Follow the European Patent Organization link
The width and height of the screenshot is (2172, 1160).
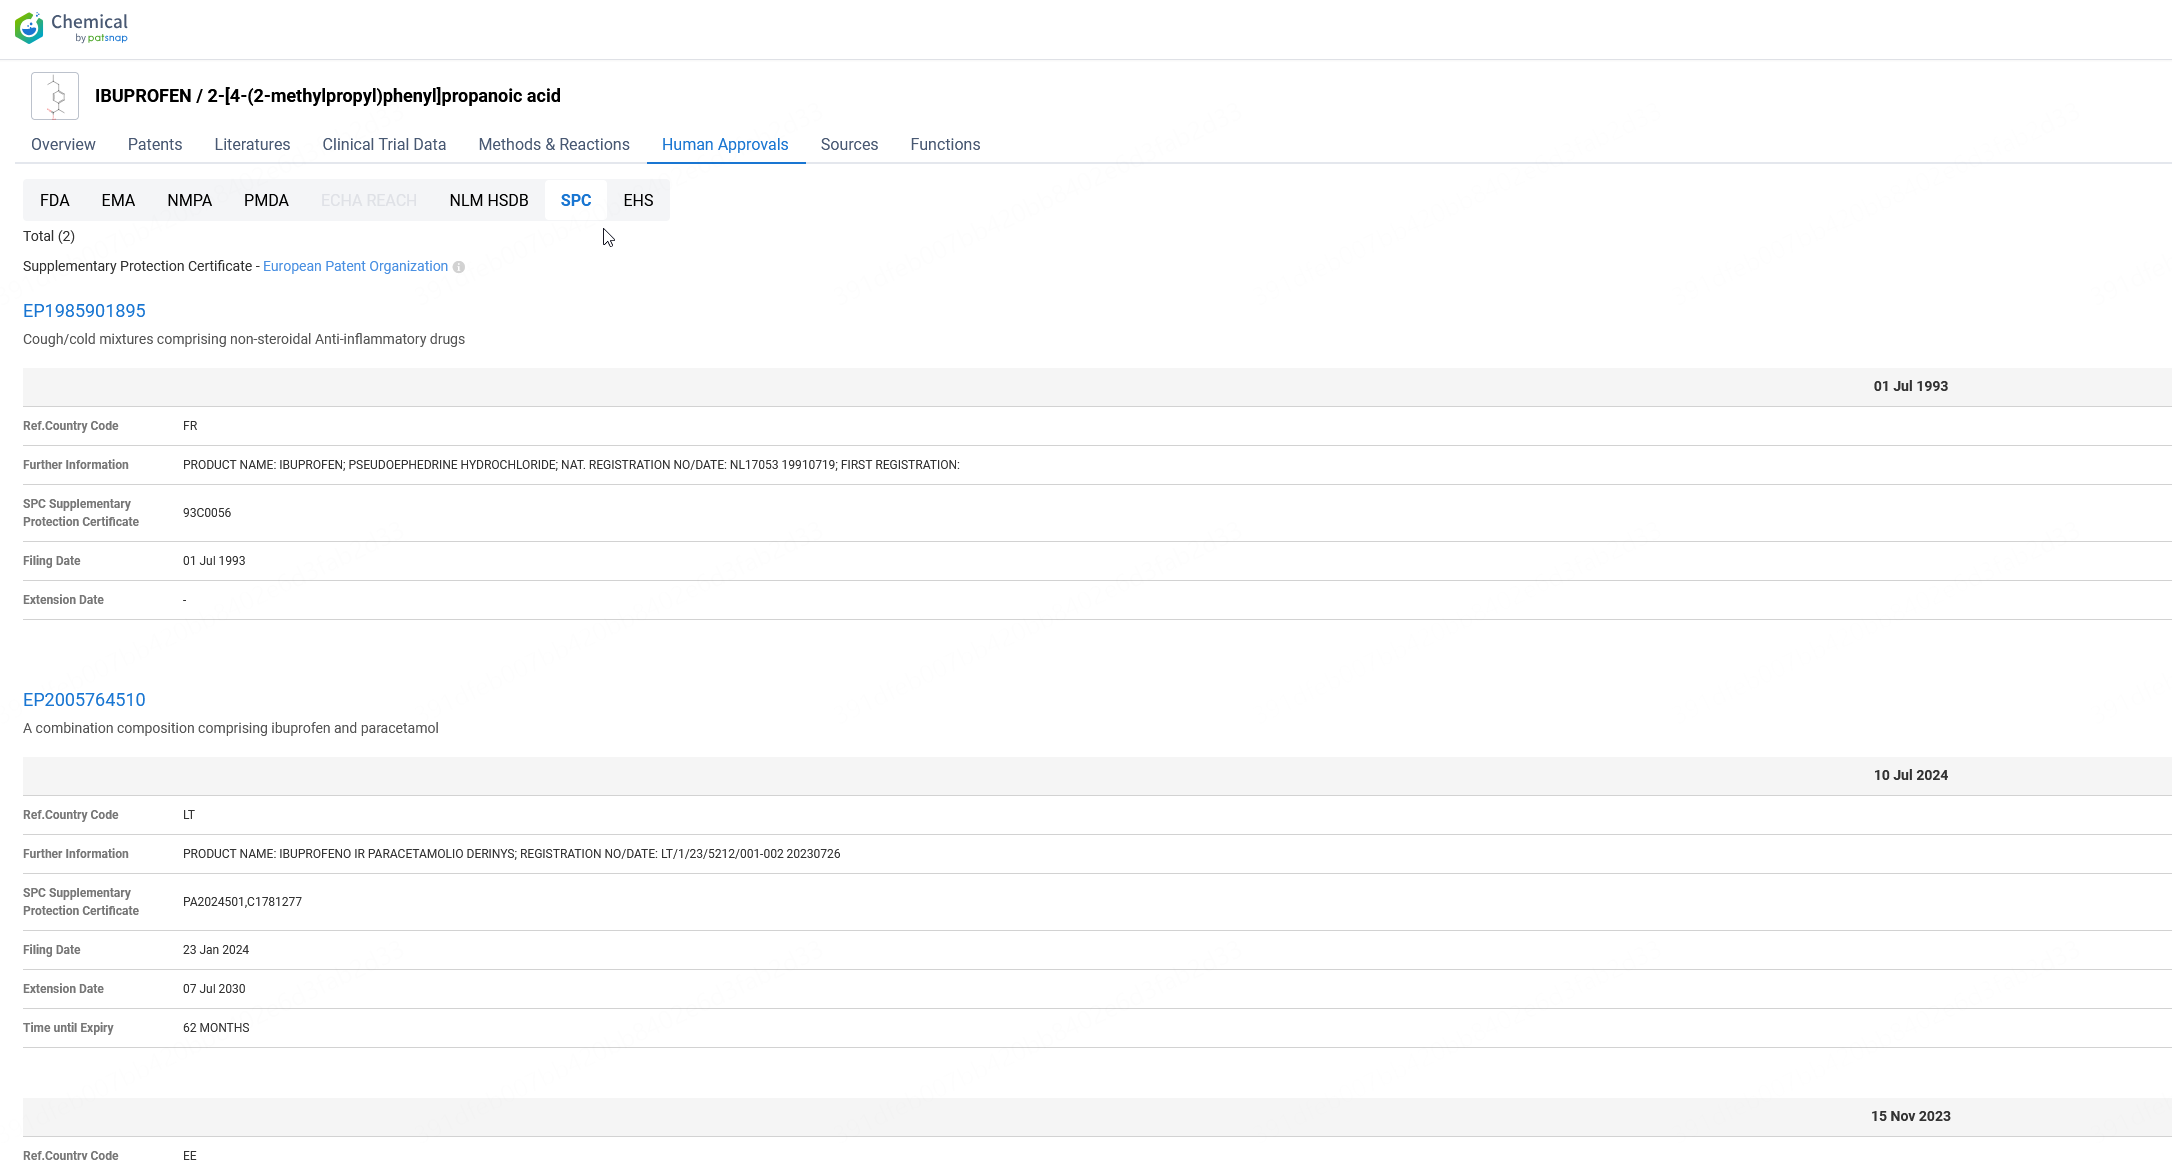click(x=355, y=266)
